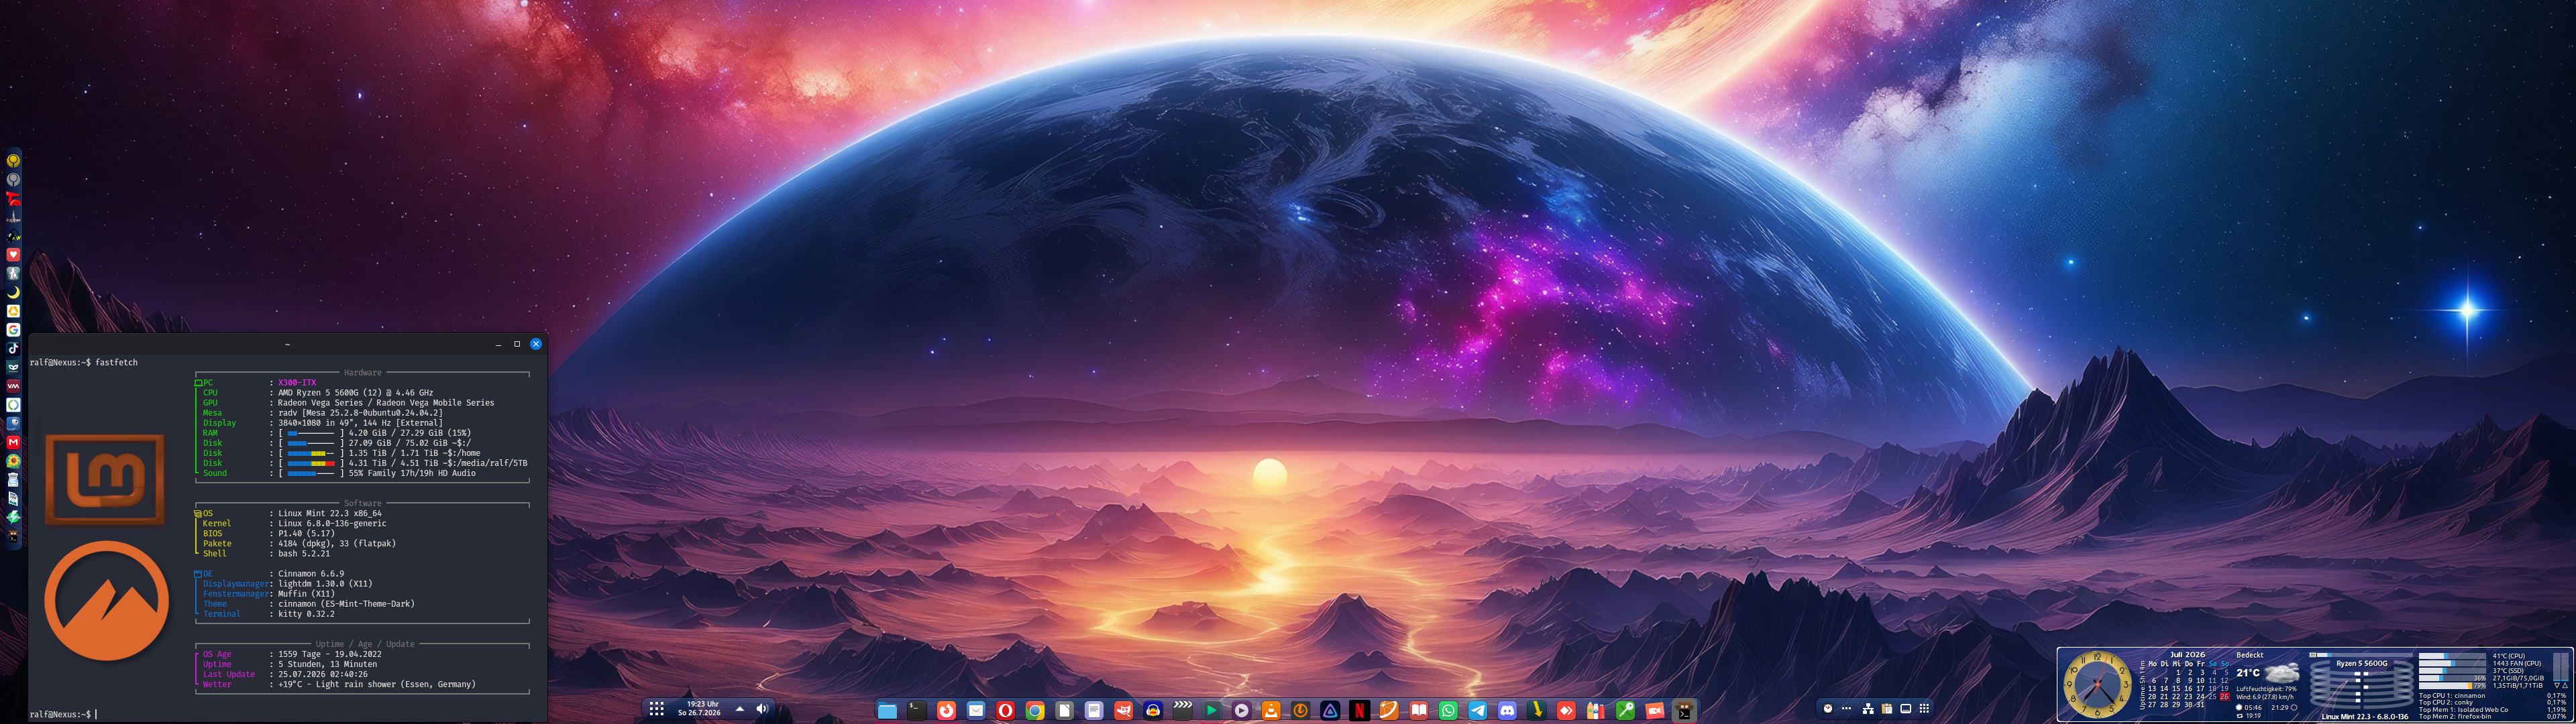The image size is (2576, 724).
Task: Launch the black terminal icon in dock
Action: 916,710
